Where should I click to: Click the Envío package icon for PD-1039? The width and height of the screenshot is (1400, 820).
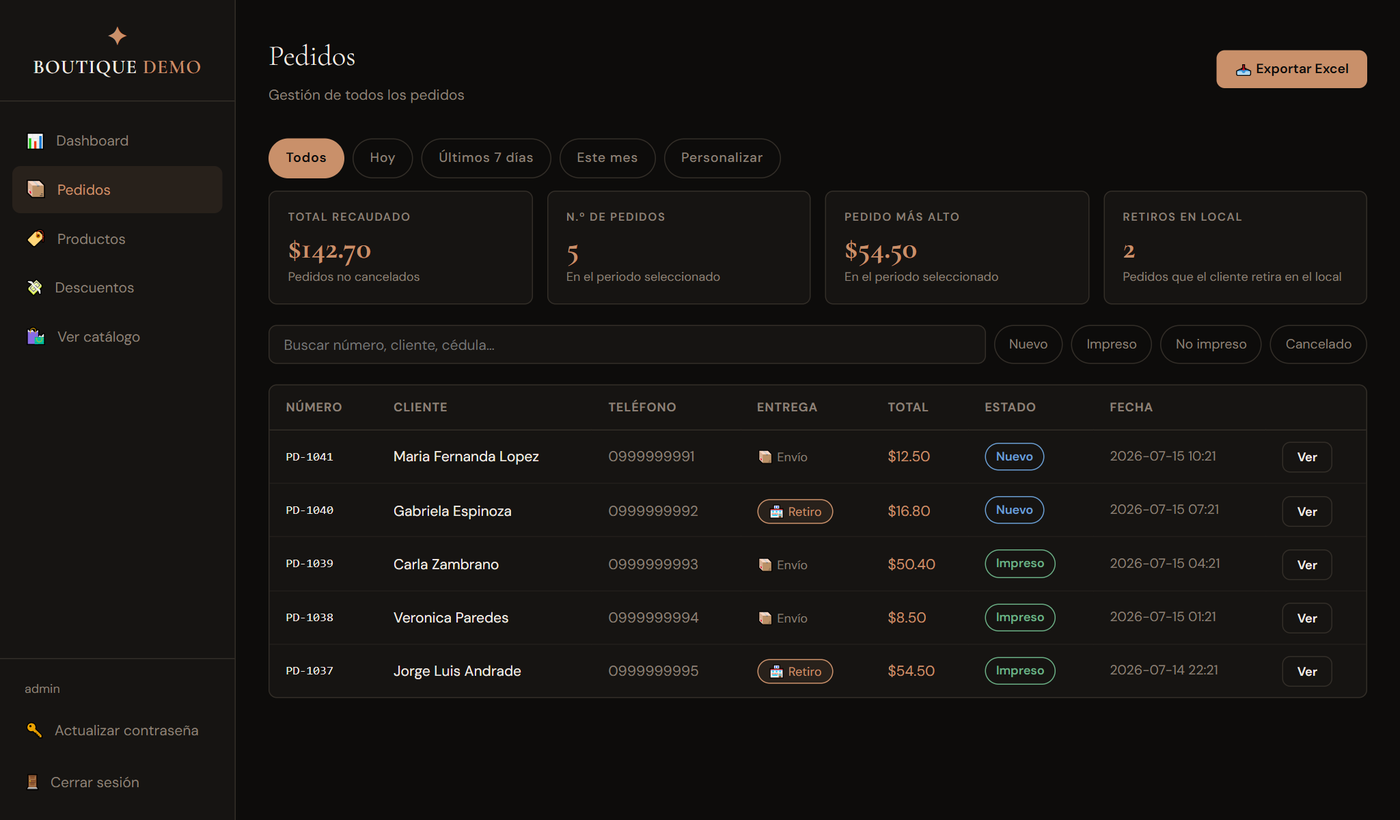point(765,565)
